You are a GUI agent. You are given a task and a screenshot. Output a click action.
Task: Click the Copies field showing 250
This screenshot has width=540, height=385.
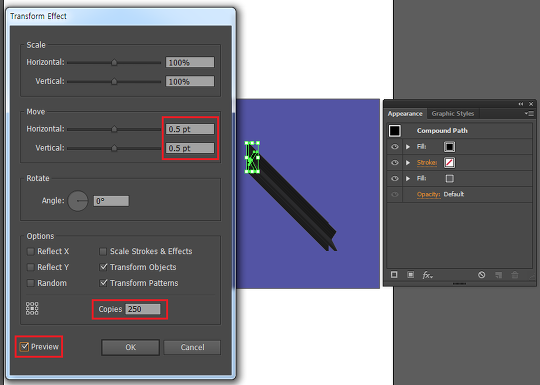click(143, 309)
